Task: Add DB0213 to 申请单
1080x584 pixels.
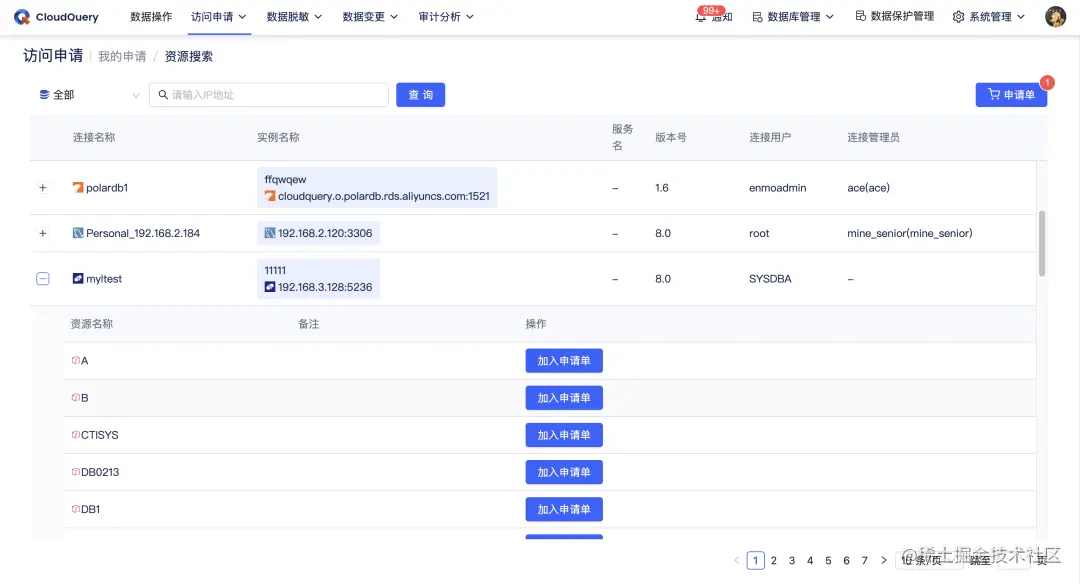Action: 564,472
